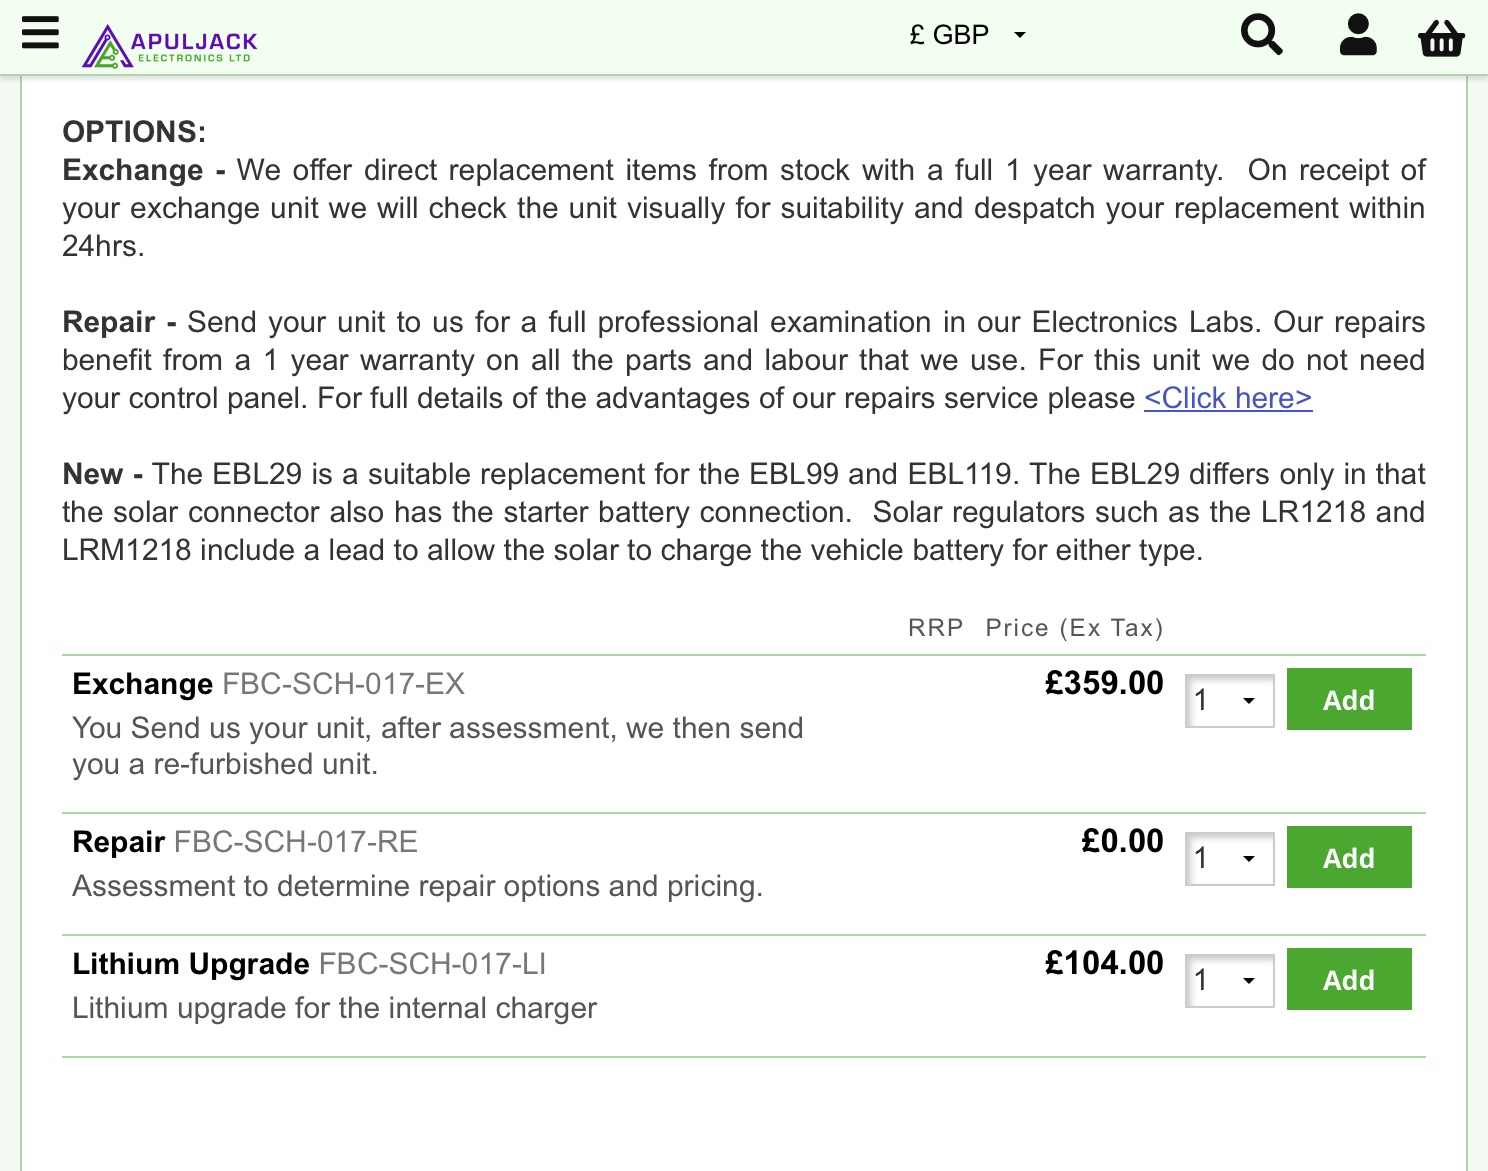
Task: Open quantity dropdown for Repair item
Action: click(1229, 859)
